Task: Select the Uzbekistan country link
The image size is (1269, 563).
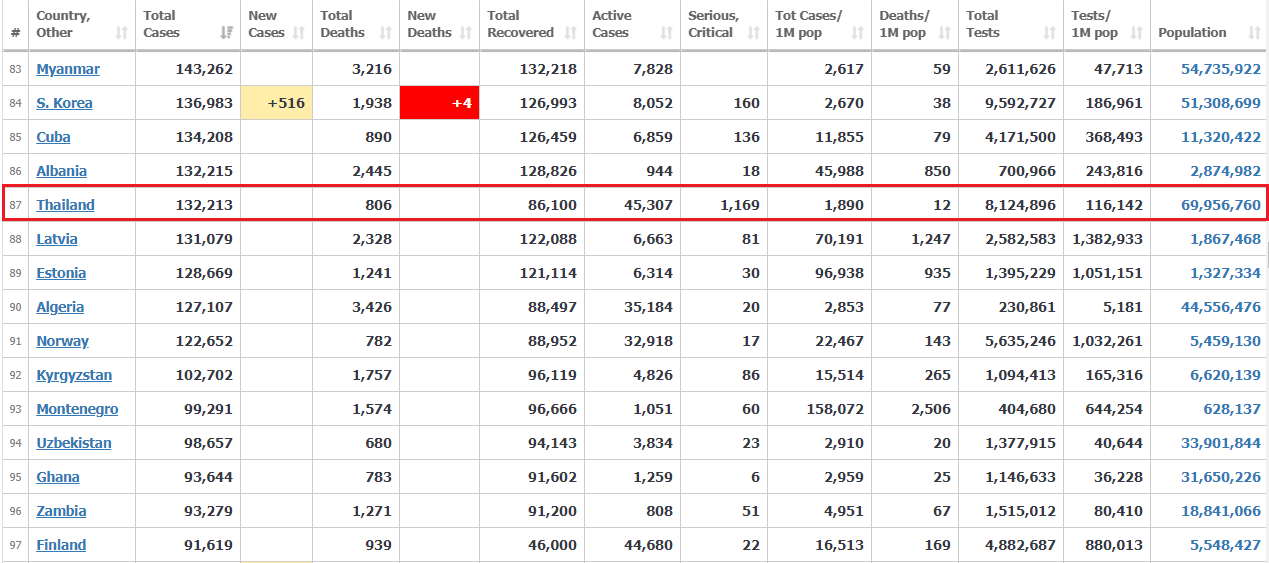Action: (x=74, y=443)
